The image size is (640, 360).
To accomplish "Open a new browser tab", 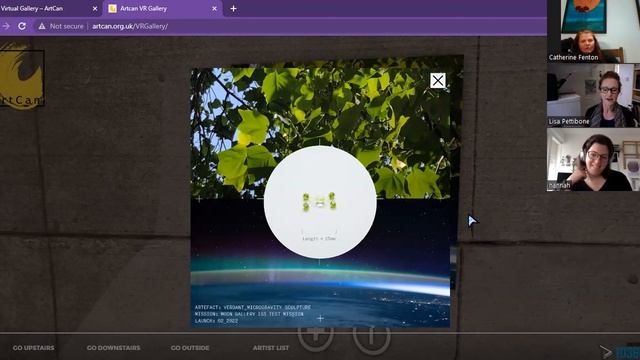I will (x=233, y=8).
